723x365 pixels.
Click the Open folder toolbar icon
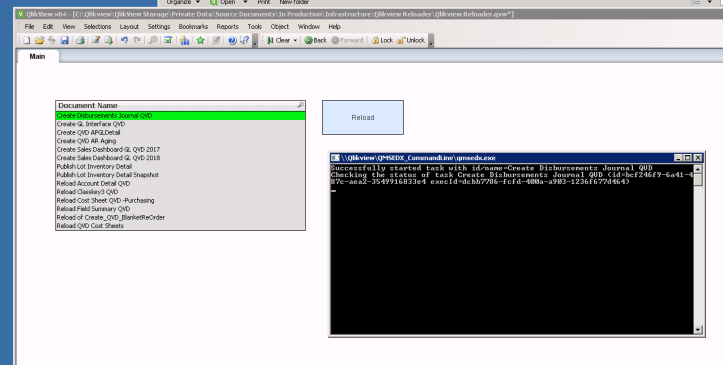coord(40,41)
